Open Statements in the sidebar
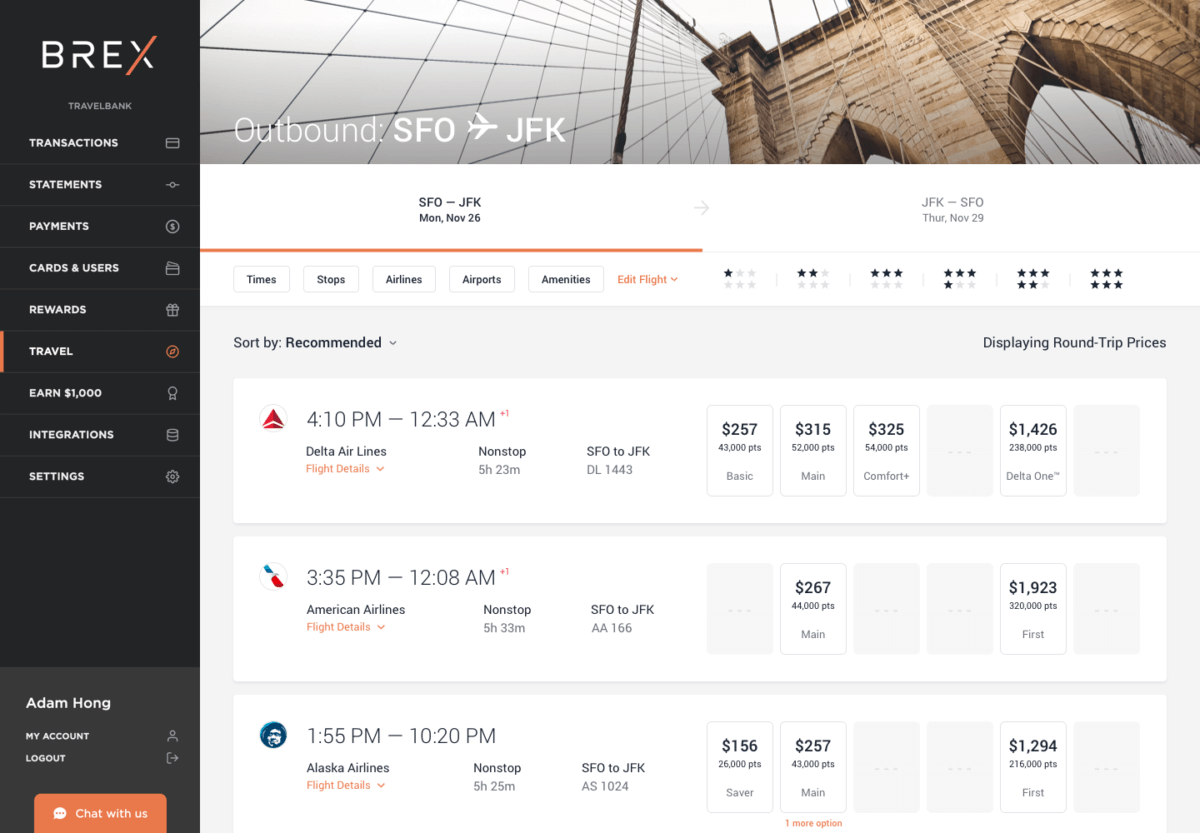1200x833 pixels. pos(100,185)
